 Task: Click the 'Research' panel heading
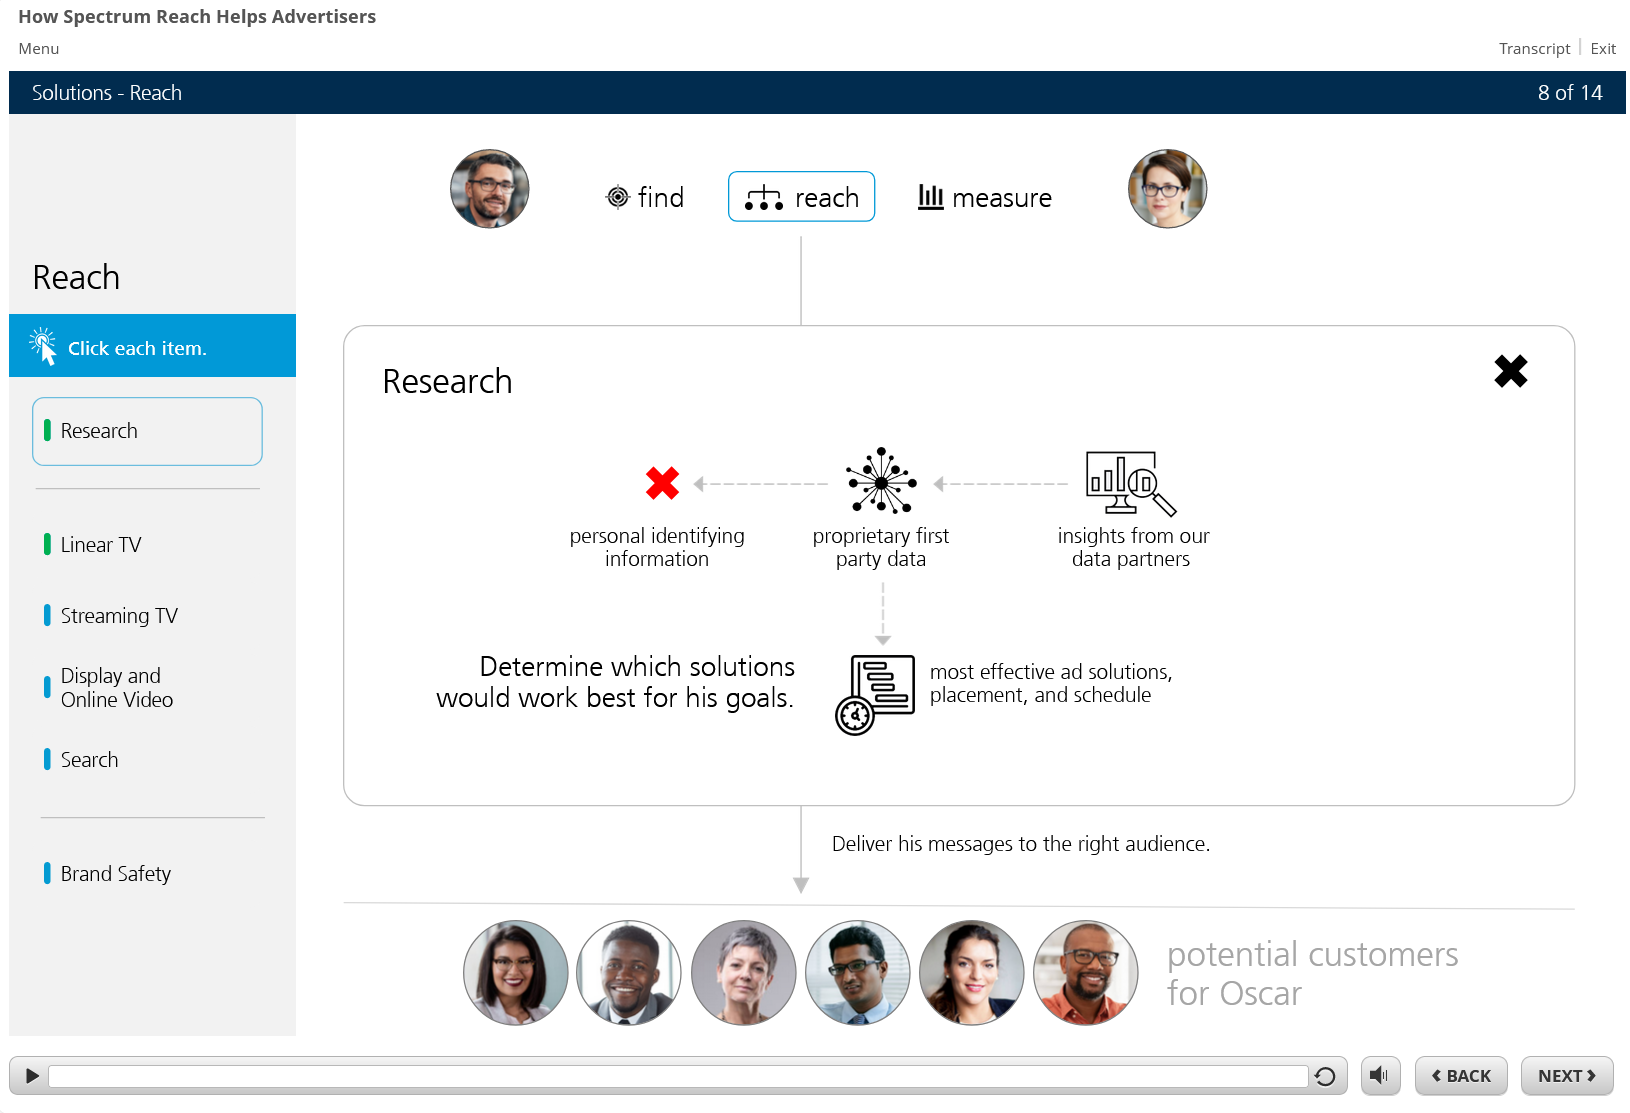[x=447, y=381]
